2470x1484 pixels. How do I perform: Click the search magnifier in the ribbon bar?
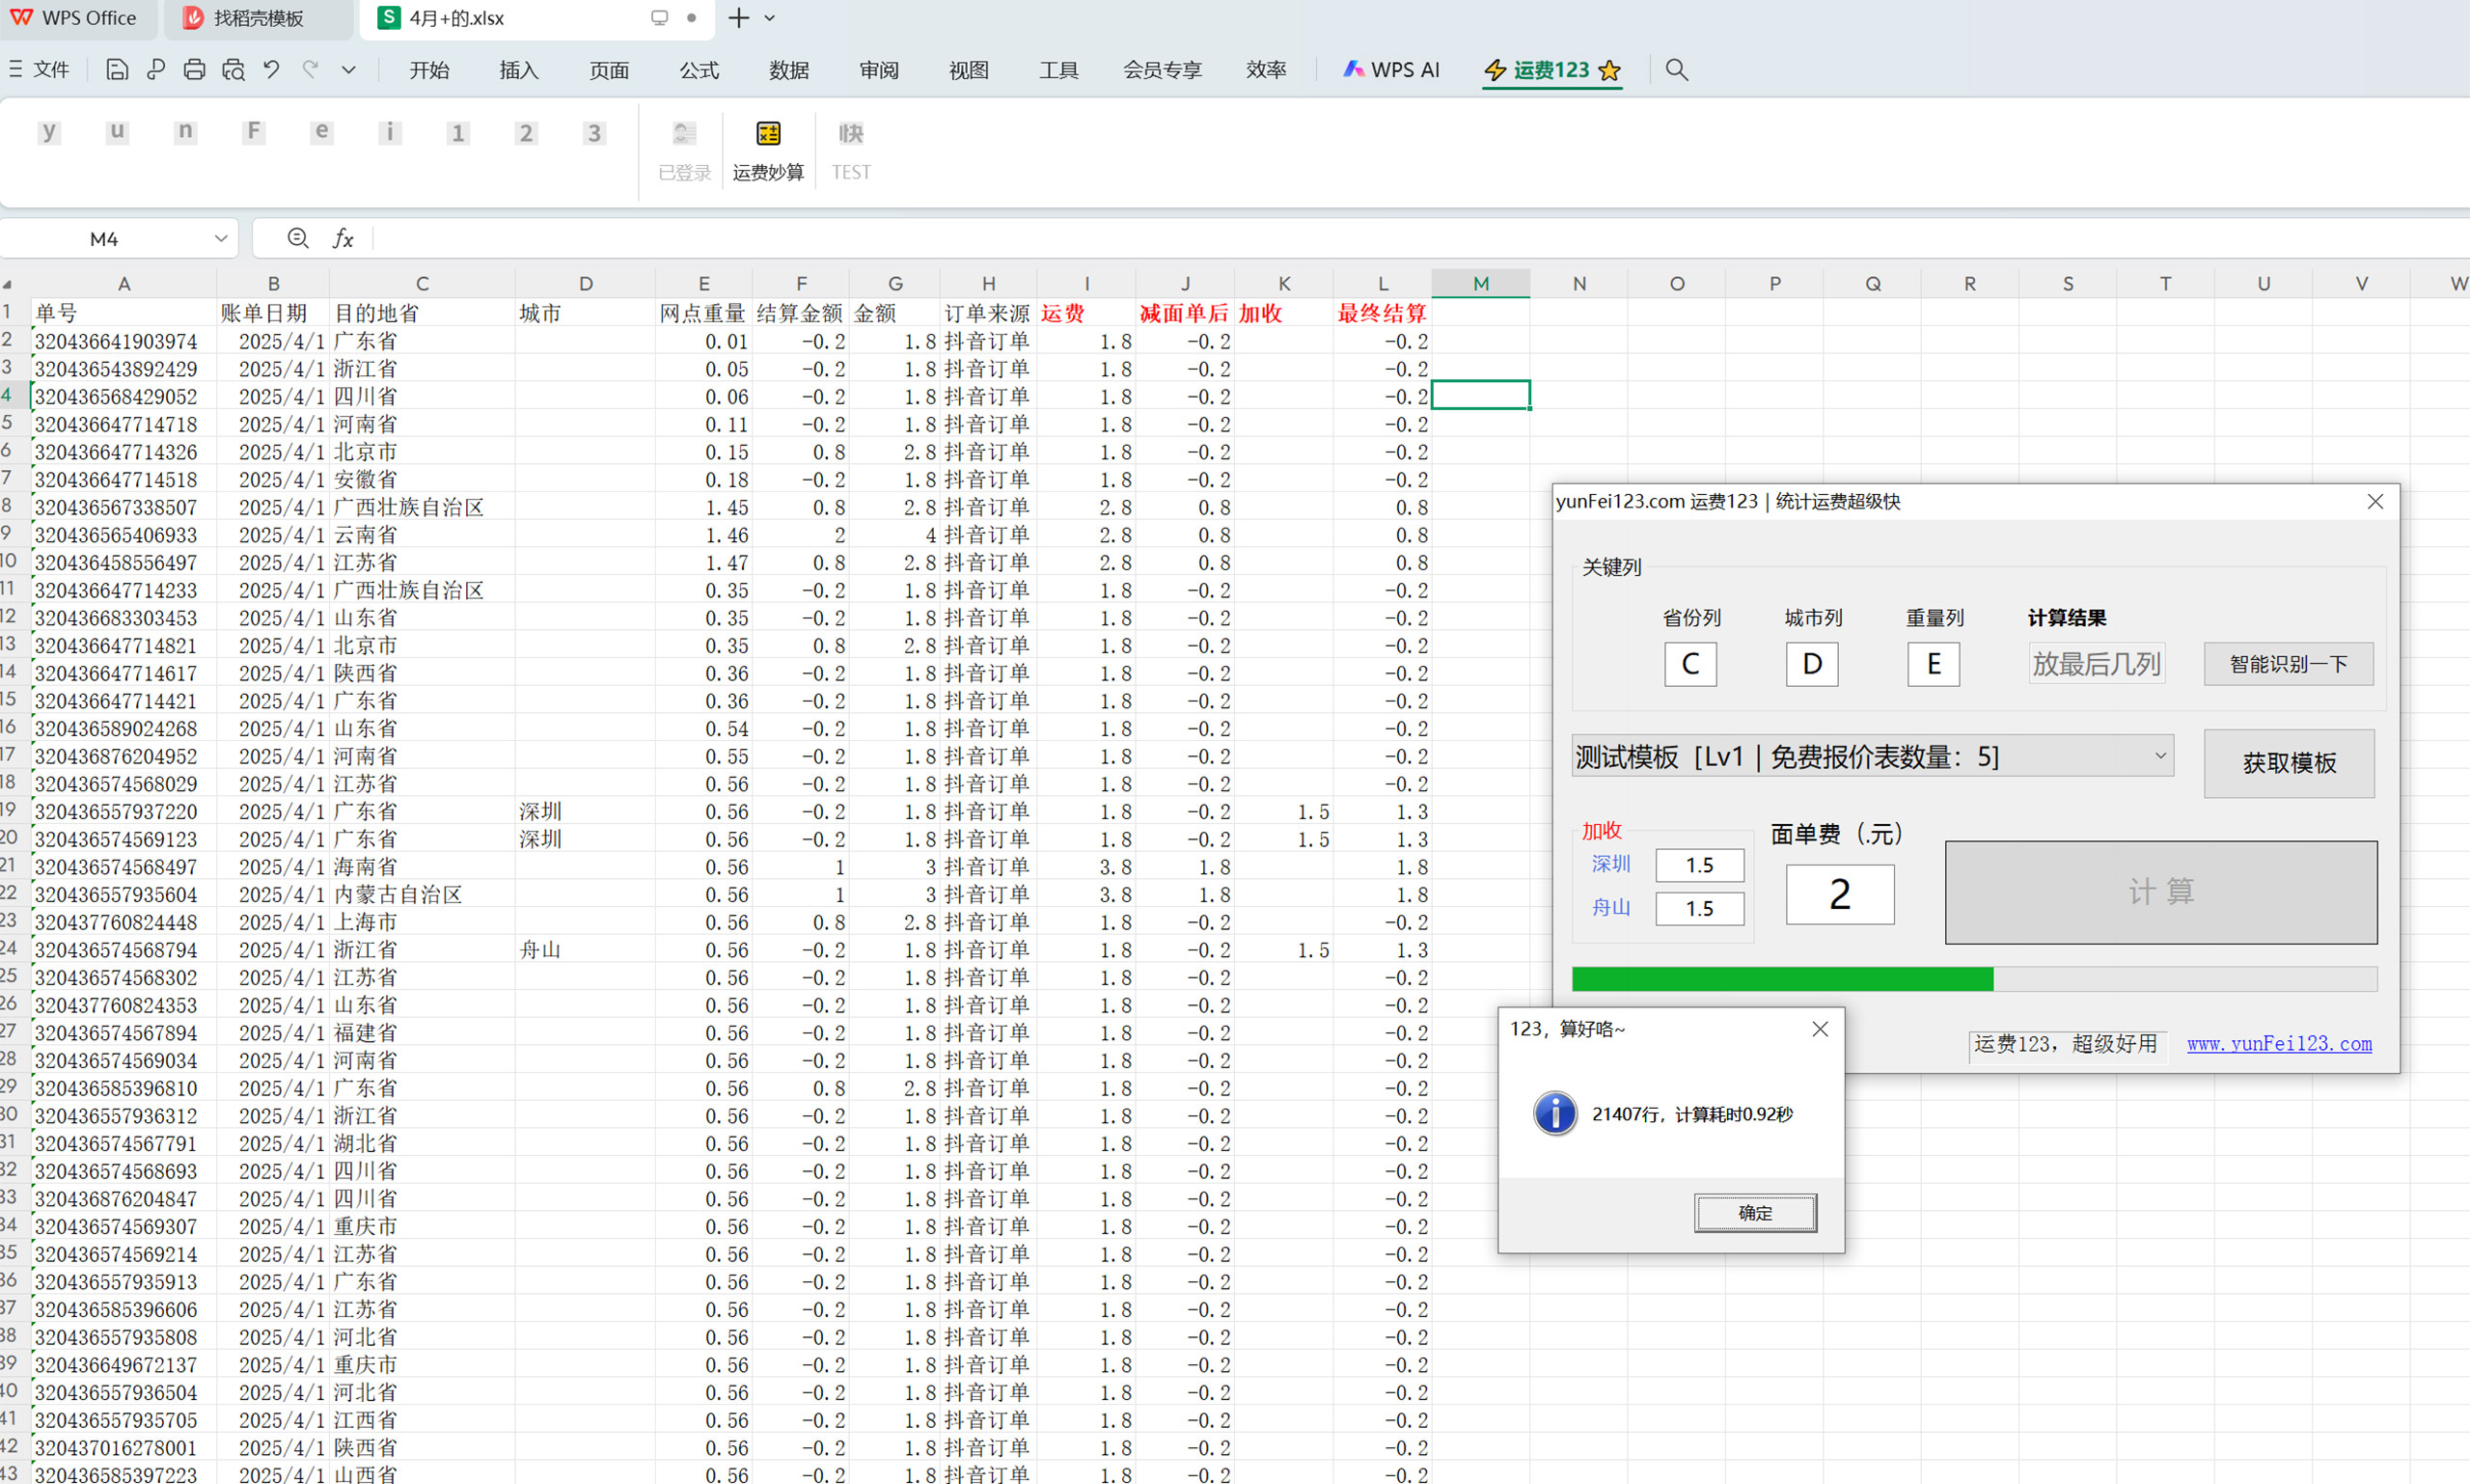1676,70
